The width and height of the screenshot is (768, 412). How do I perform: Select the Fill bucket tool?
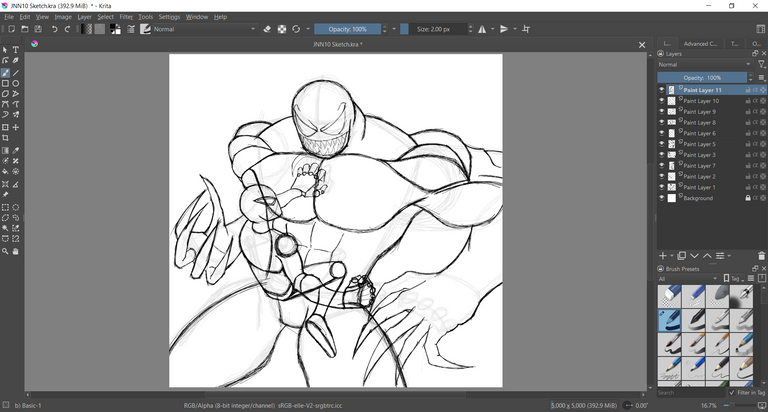(5, 171)
